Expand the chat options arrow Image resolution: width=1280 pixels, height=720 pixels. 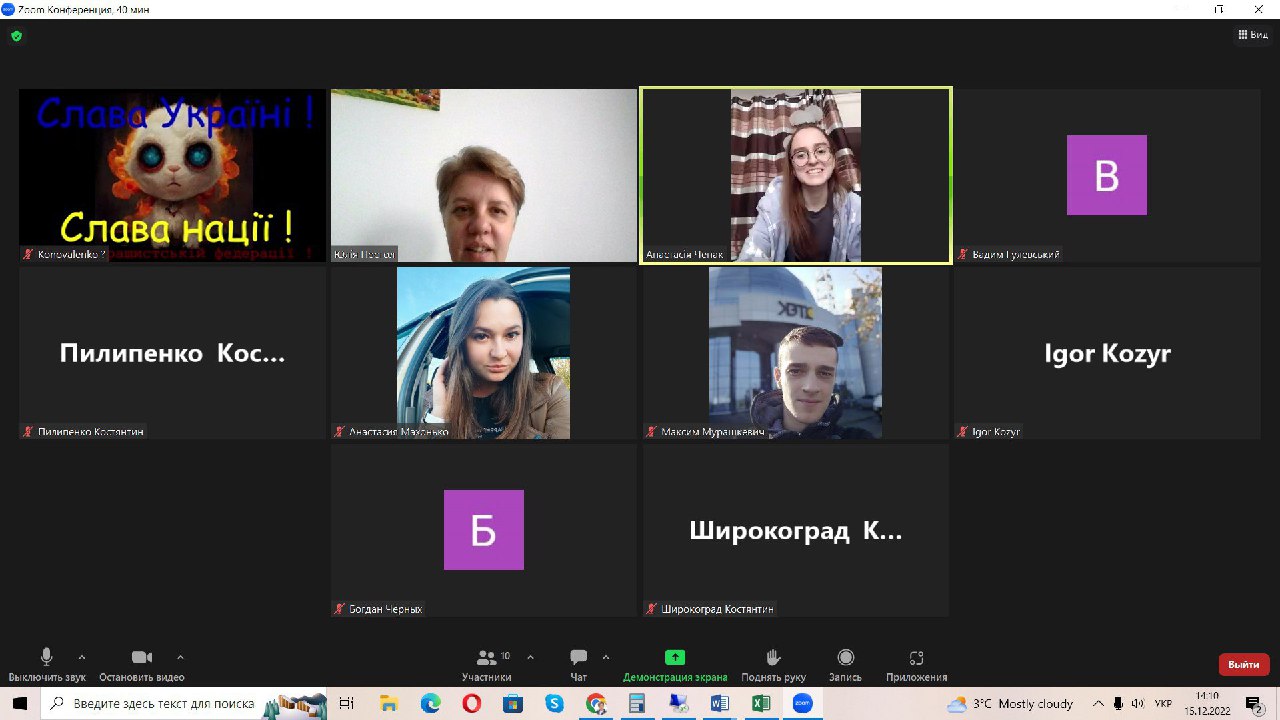(606, 657)
